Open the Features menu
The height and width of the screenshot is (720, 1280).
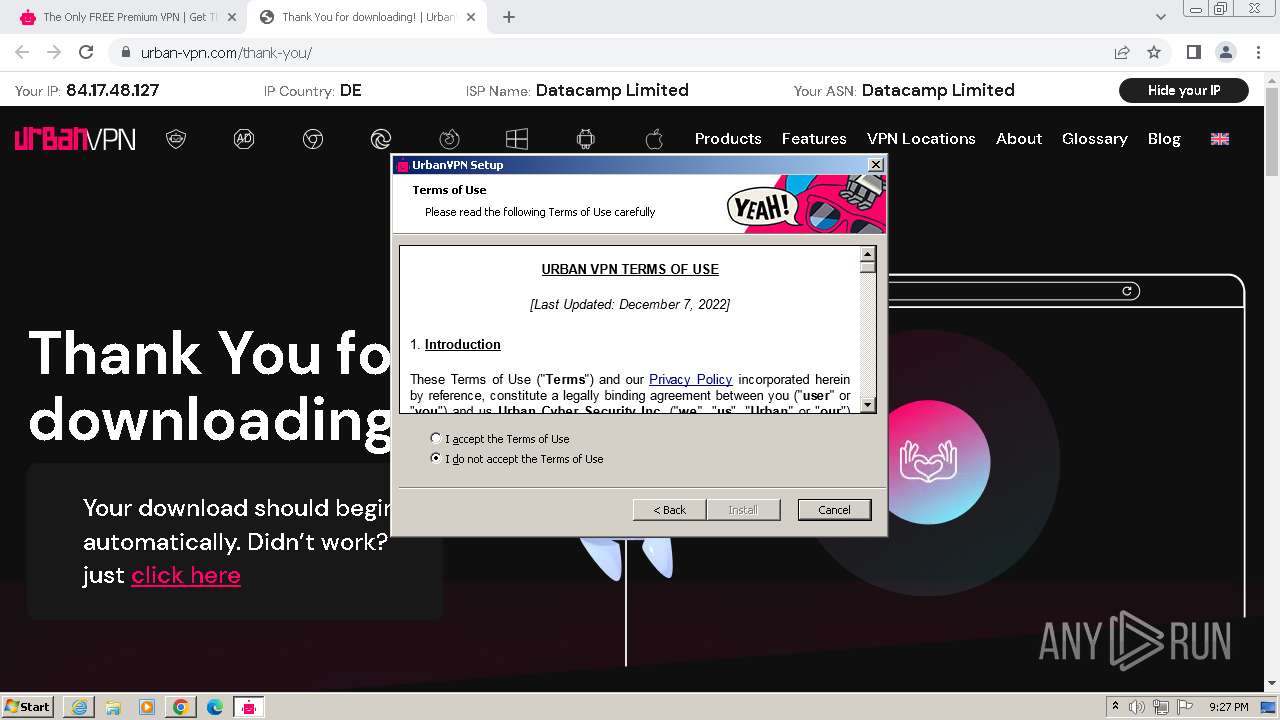point(814,139)
